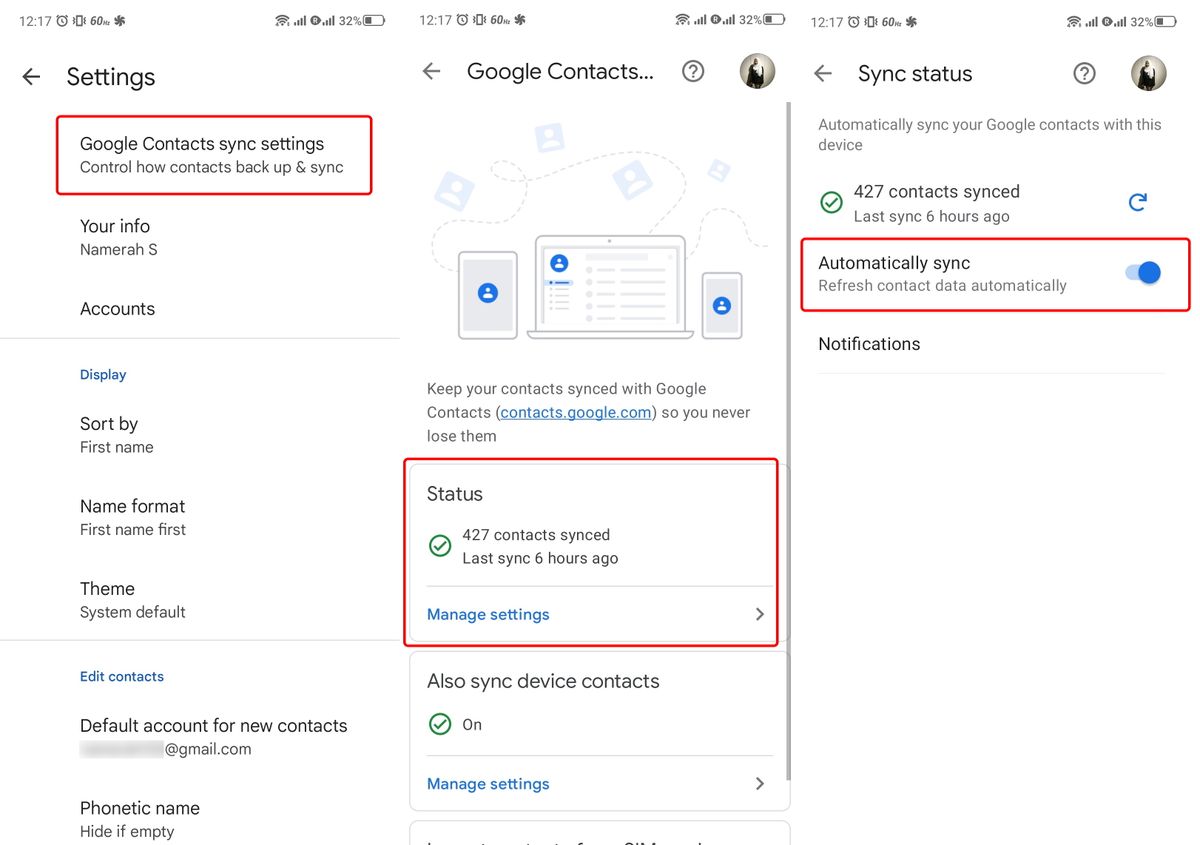
Task: Expand Status card chevron arrow
Action: point(760,614)
